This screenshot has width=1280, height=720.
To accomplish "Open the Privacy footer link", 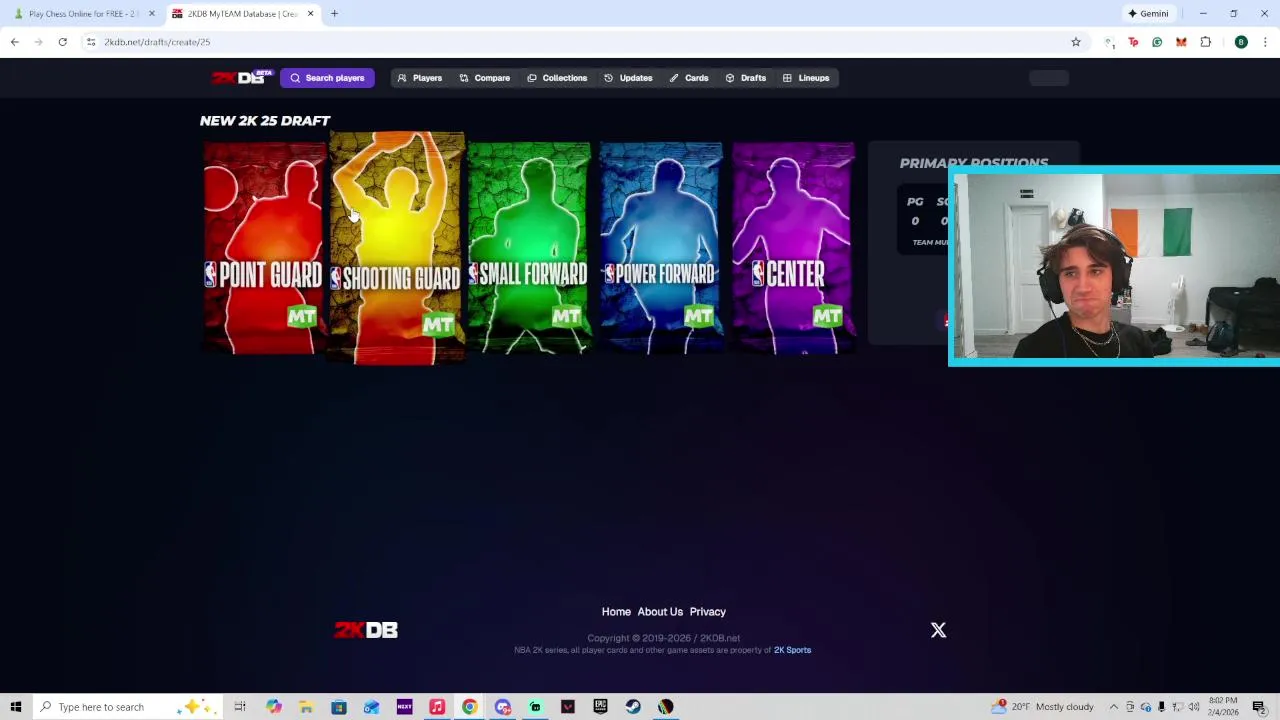I will pos(707,612).
